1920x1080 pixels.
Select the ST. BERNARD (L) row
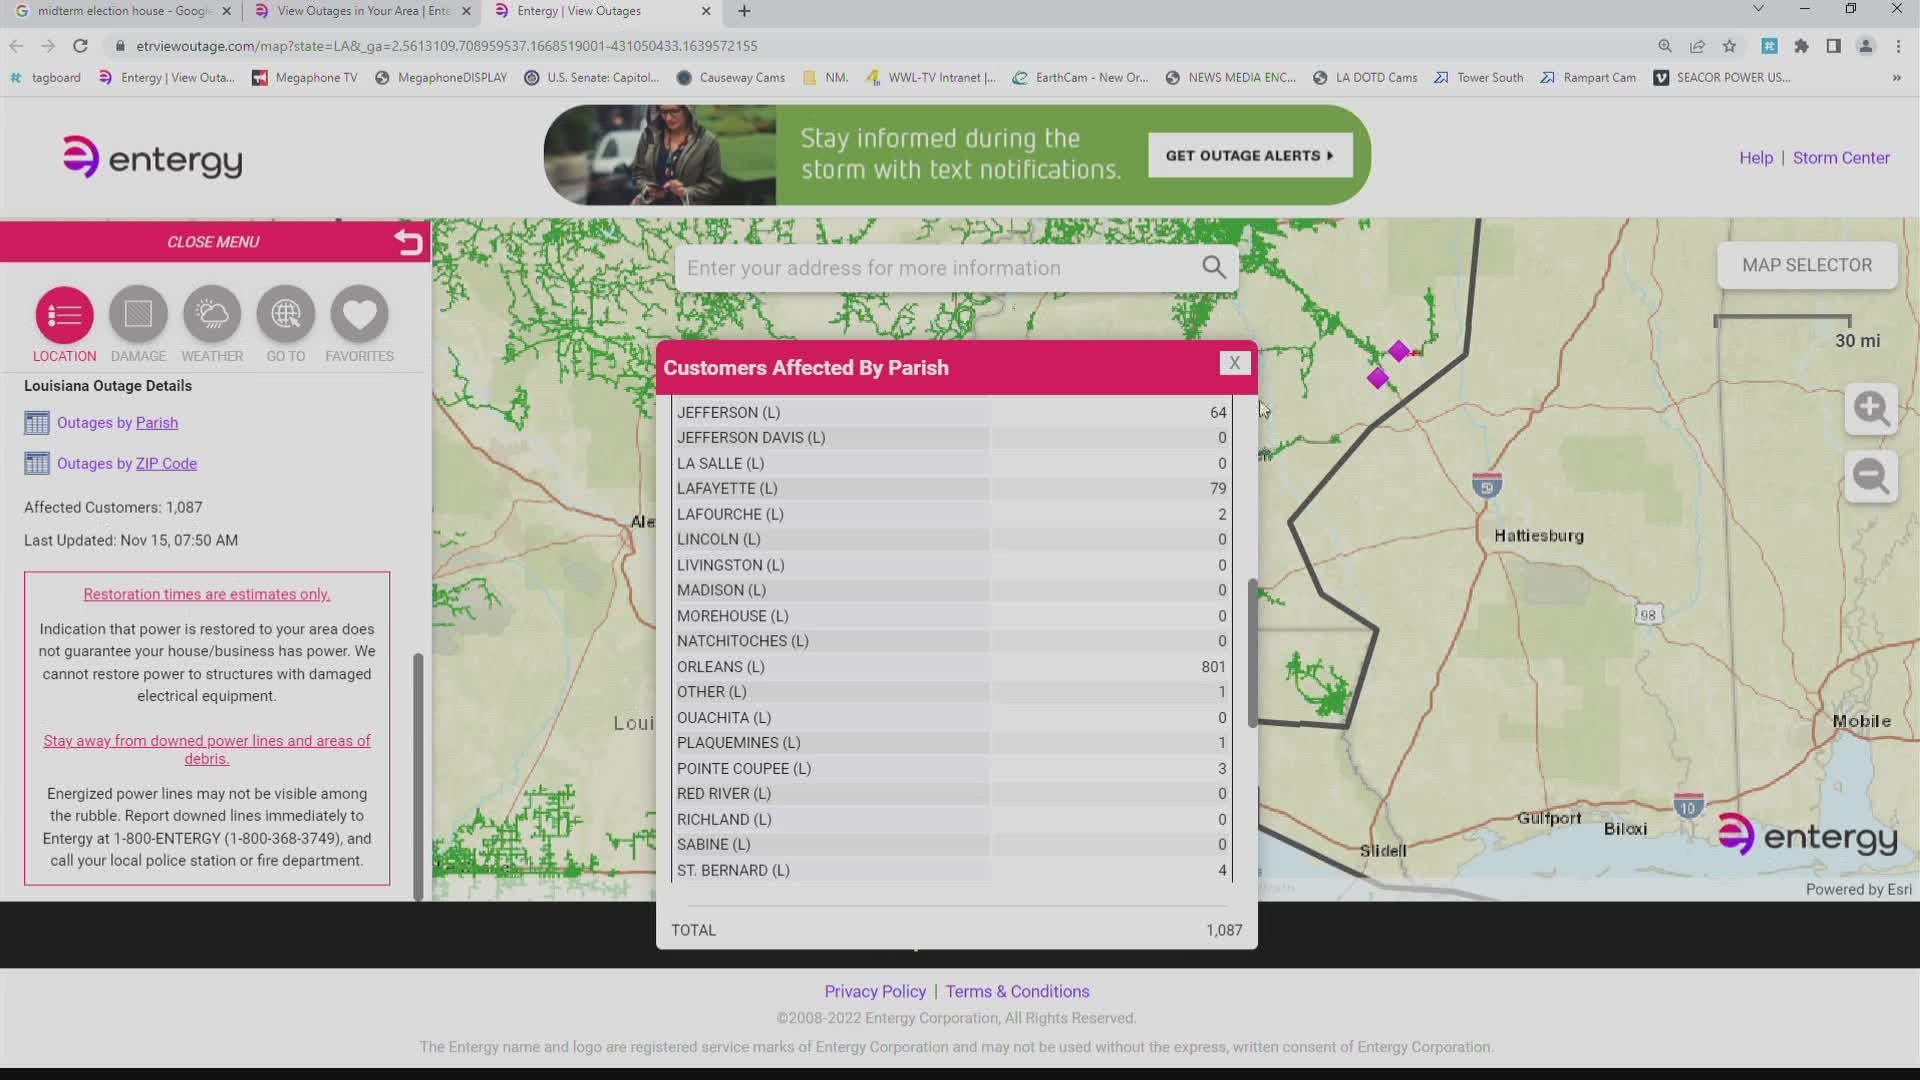[952, 870]
